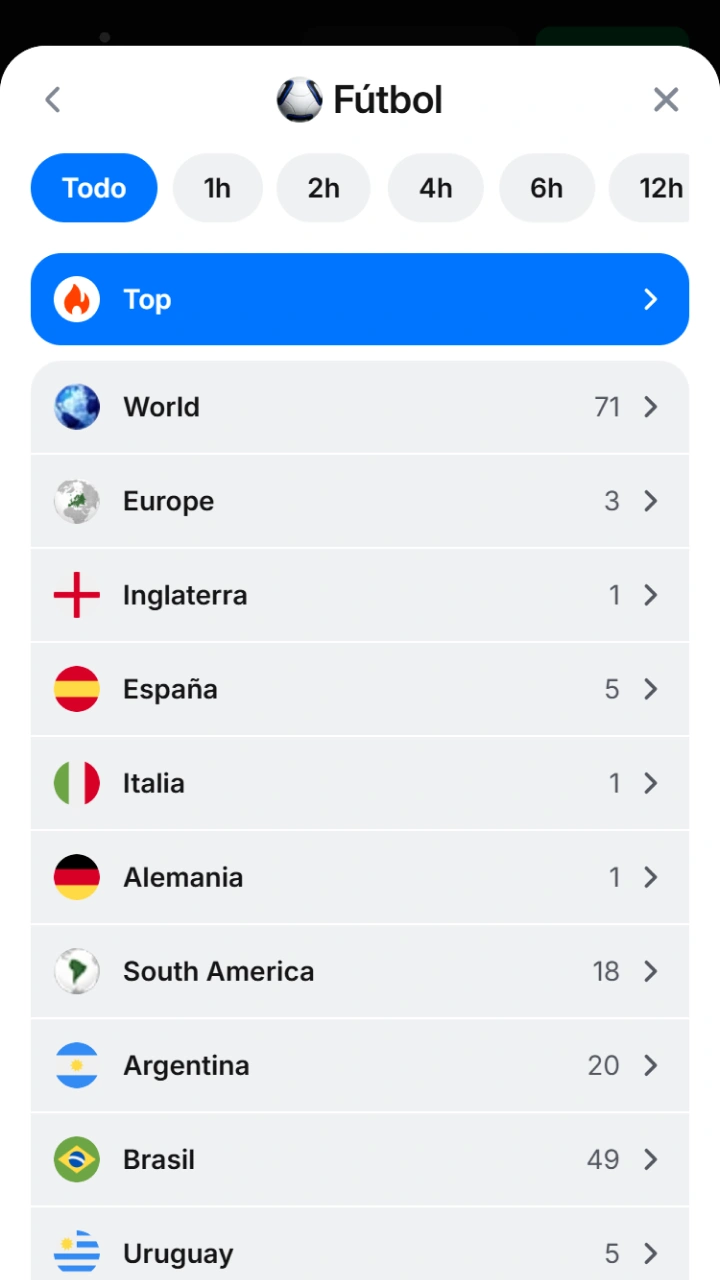The image size is (720, 1280).
Task: Tap the flame icon in the Top banner
Action: click(77, 299)
